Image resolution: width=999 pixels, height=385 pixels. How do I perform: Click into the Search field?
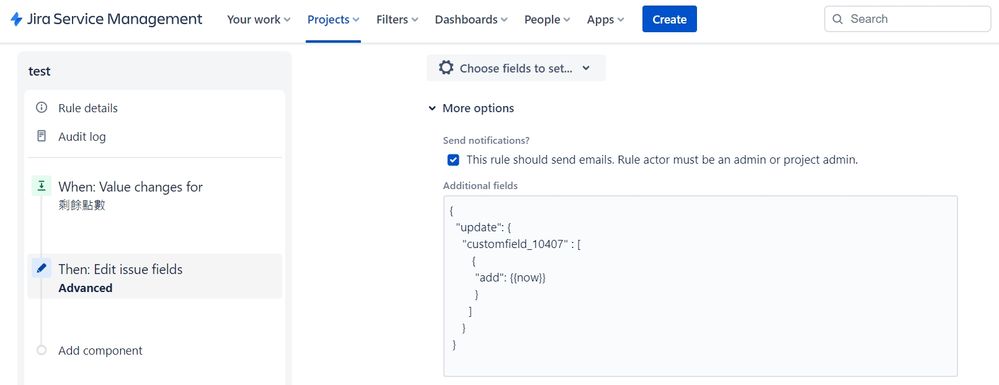click(x=907, y=18)
